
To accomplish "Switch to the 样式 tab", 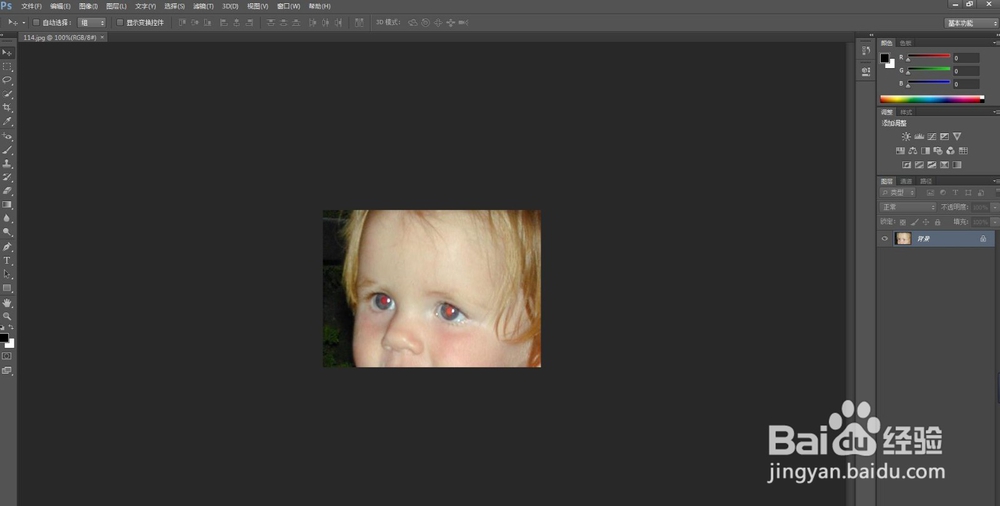I will coord(906,112).
